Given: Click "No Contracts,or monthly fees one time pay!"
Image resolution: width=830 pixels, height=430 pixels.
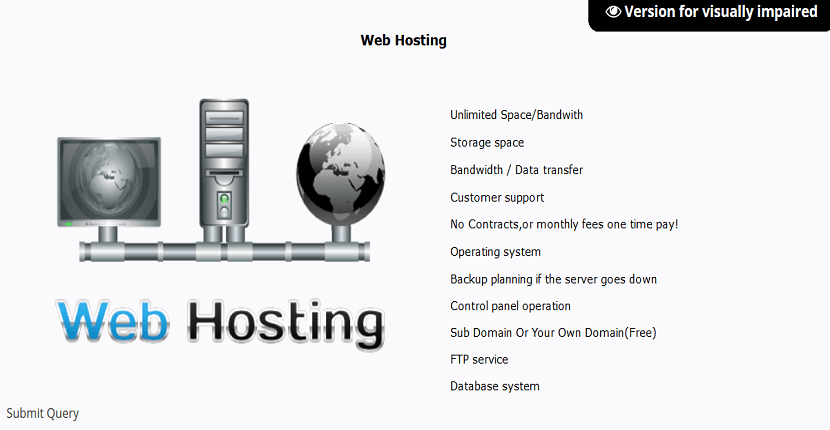Looking at the screenshot, I should pos(564,225).
